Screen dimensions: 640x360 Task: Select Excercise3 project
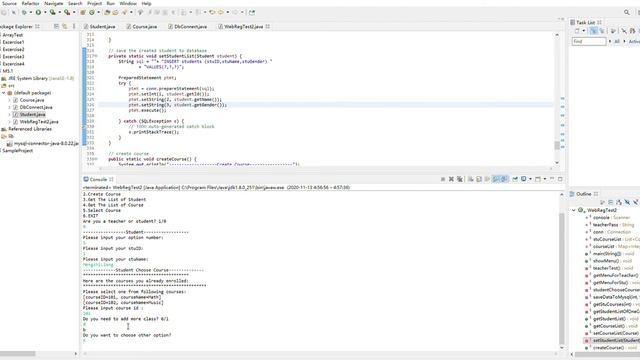click(13, 57)
